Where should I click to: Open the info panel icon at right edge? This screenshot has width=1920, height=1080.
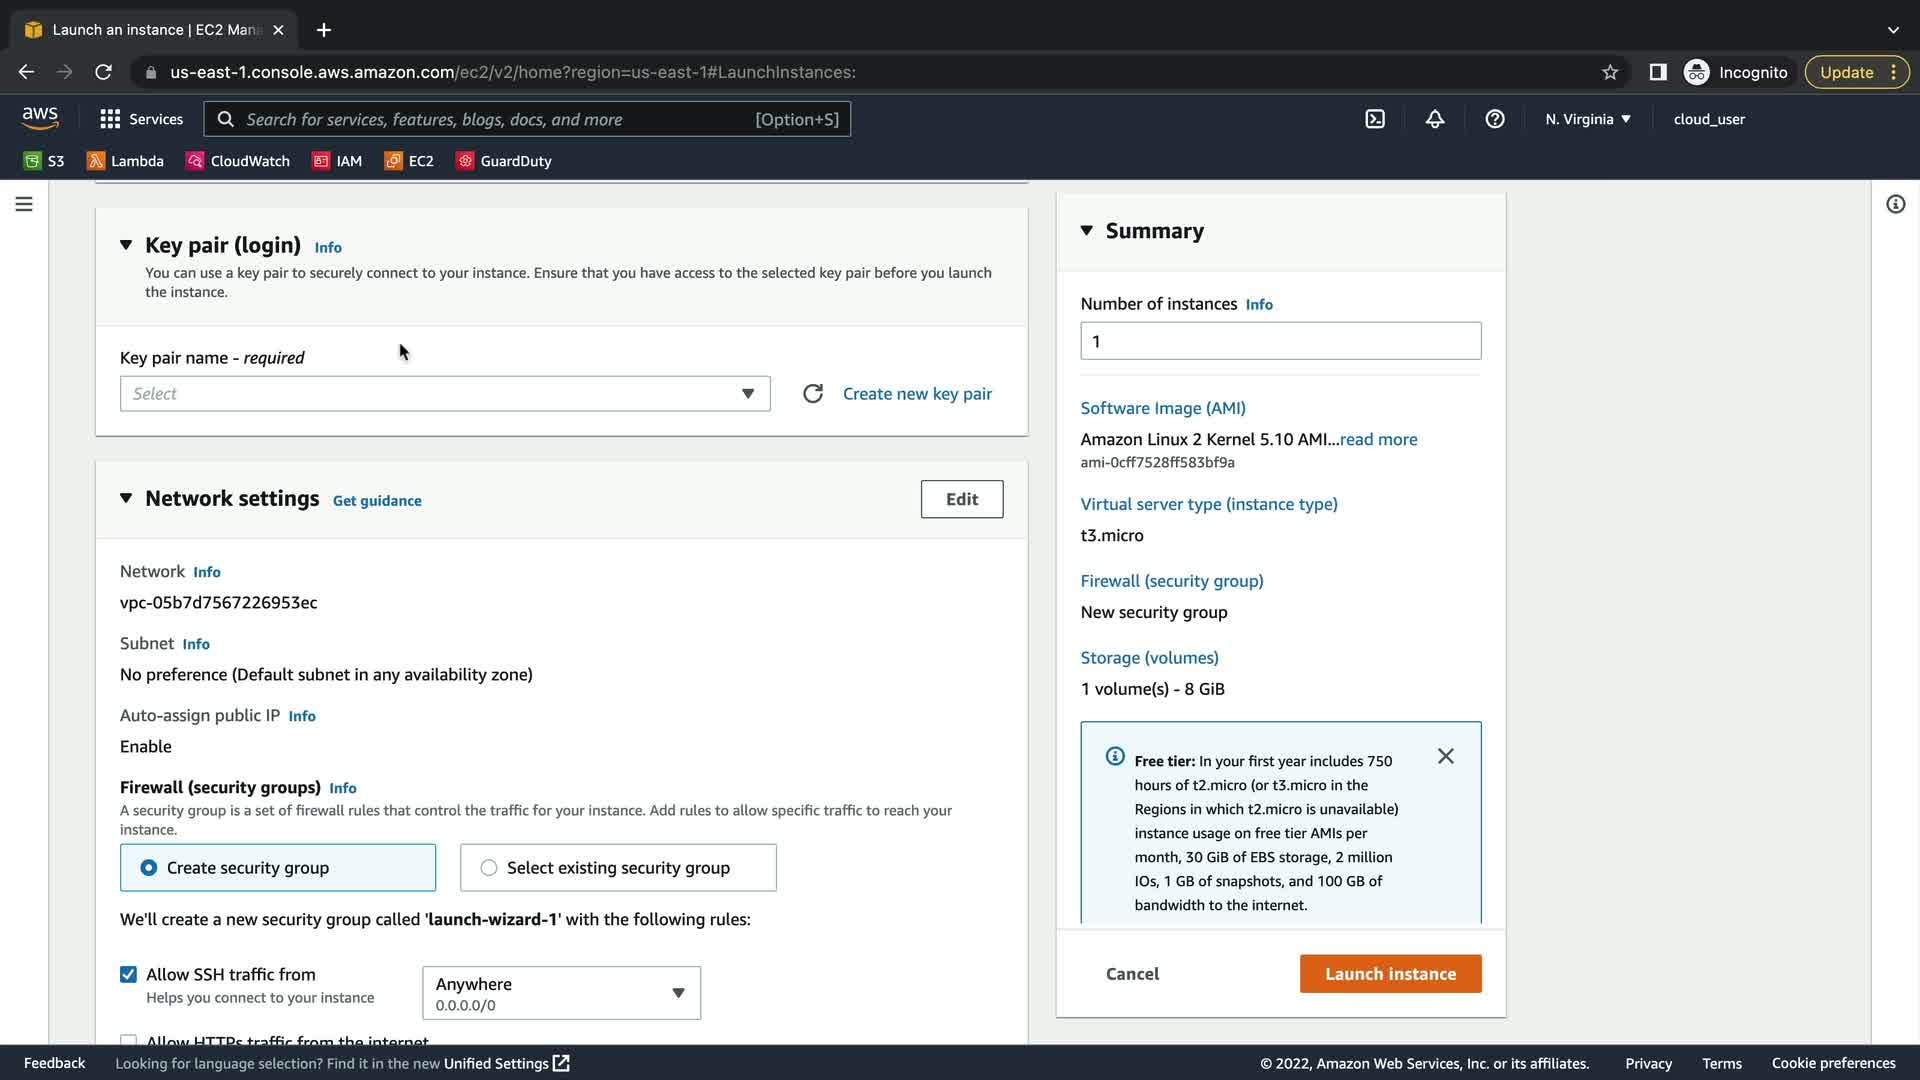click(x=1895, y=204)
